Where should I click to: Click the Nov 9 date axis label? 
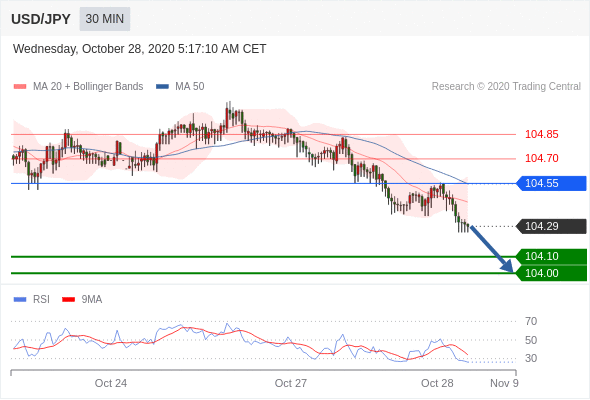pyautogui.click(x=504, y=383)
